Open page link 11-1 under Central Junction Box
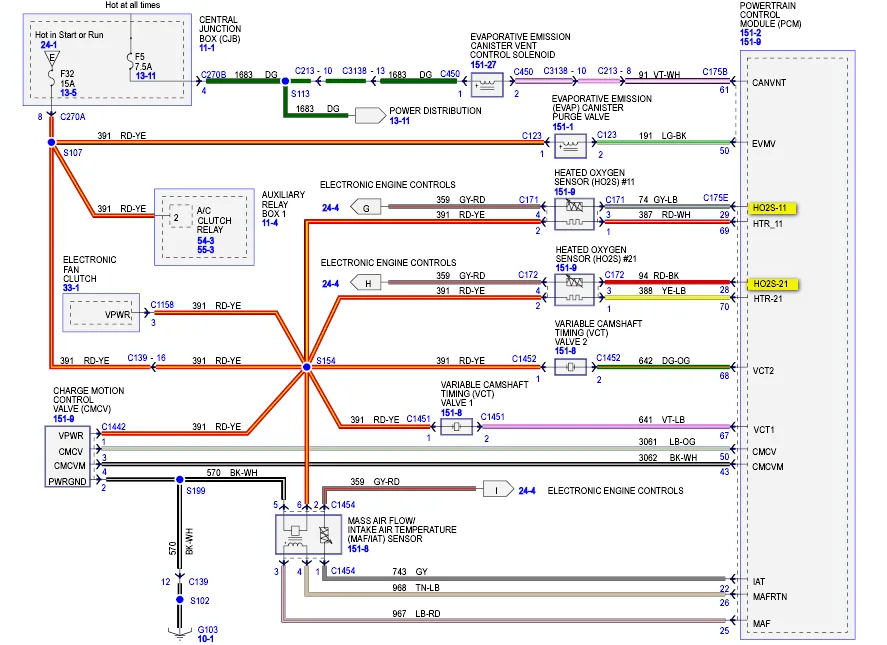This screenshot has height=645, width=887. [x=207, y=48]
